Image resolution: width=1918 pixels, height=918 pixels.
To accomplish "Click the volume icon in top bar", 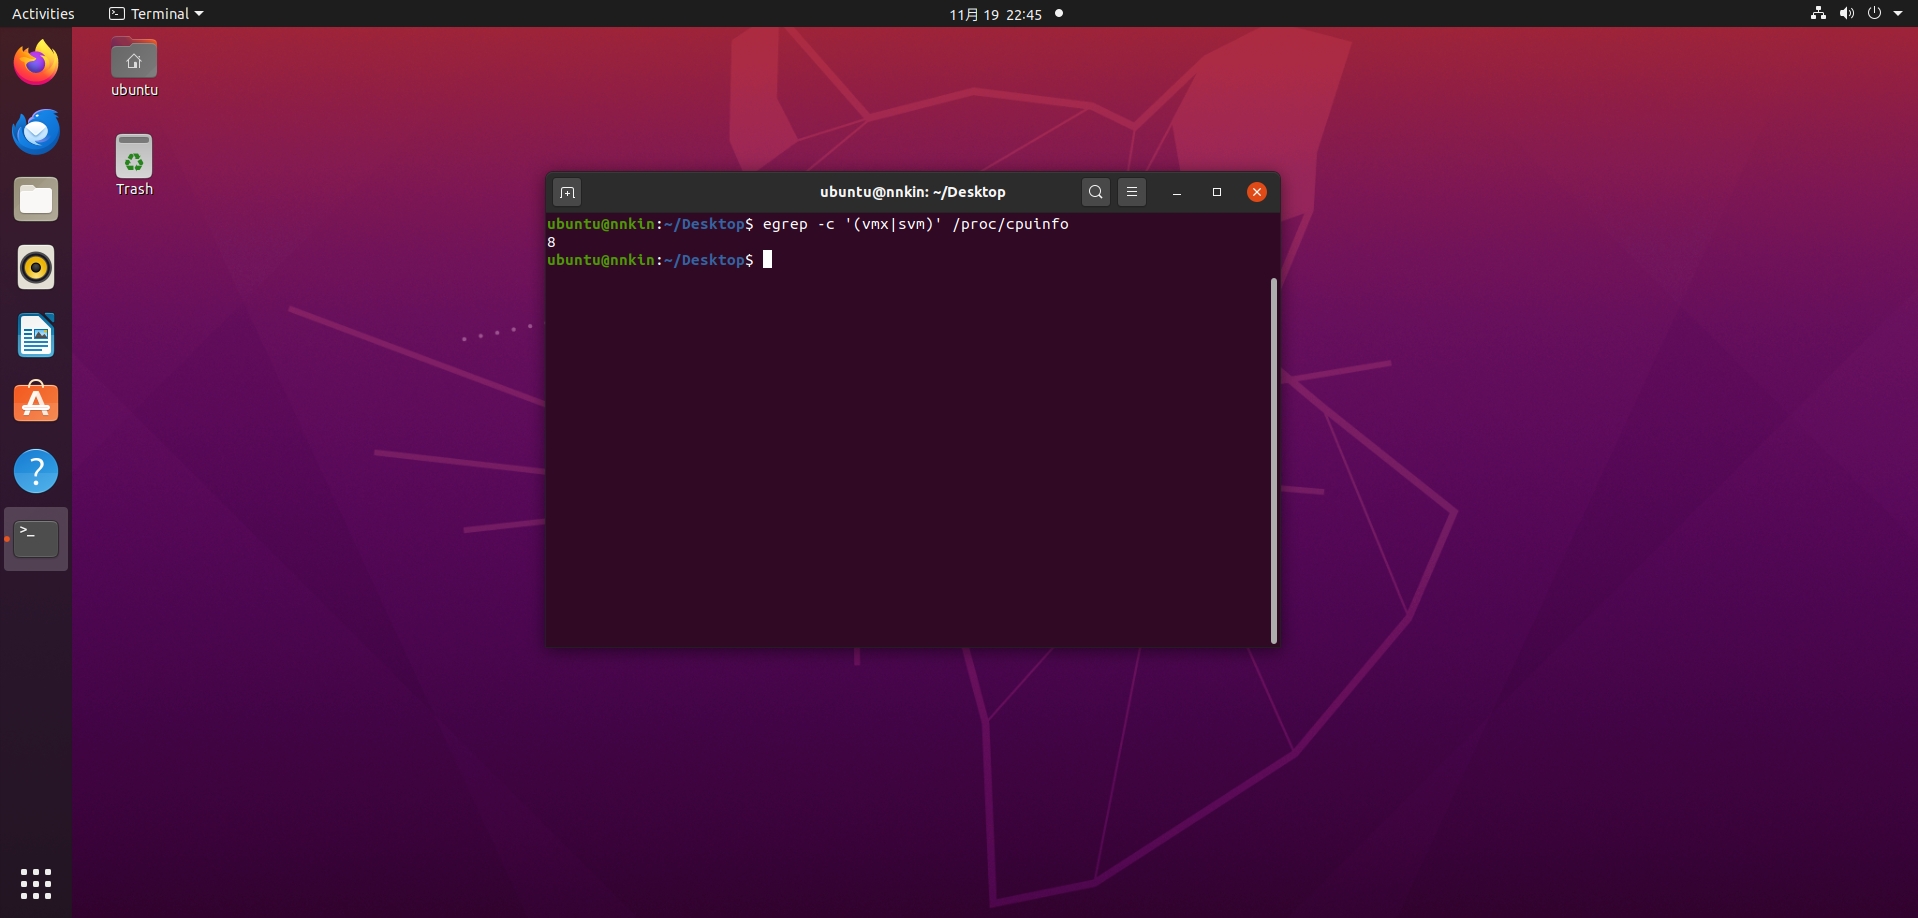I will click(1846, 14).
